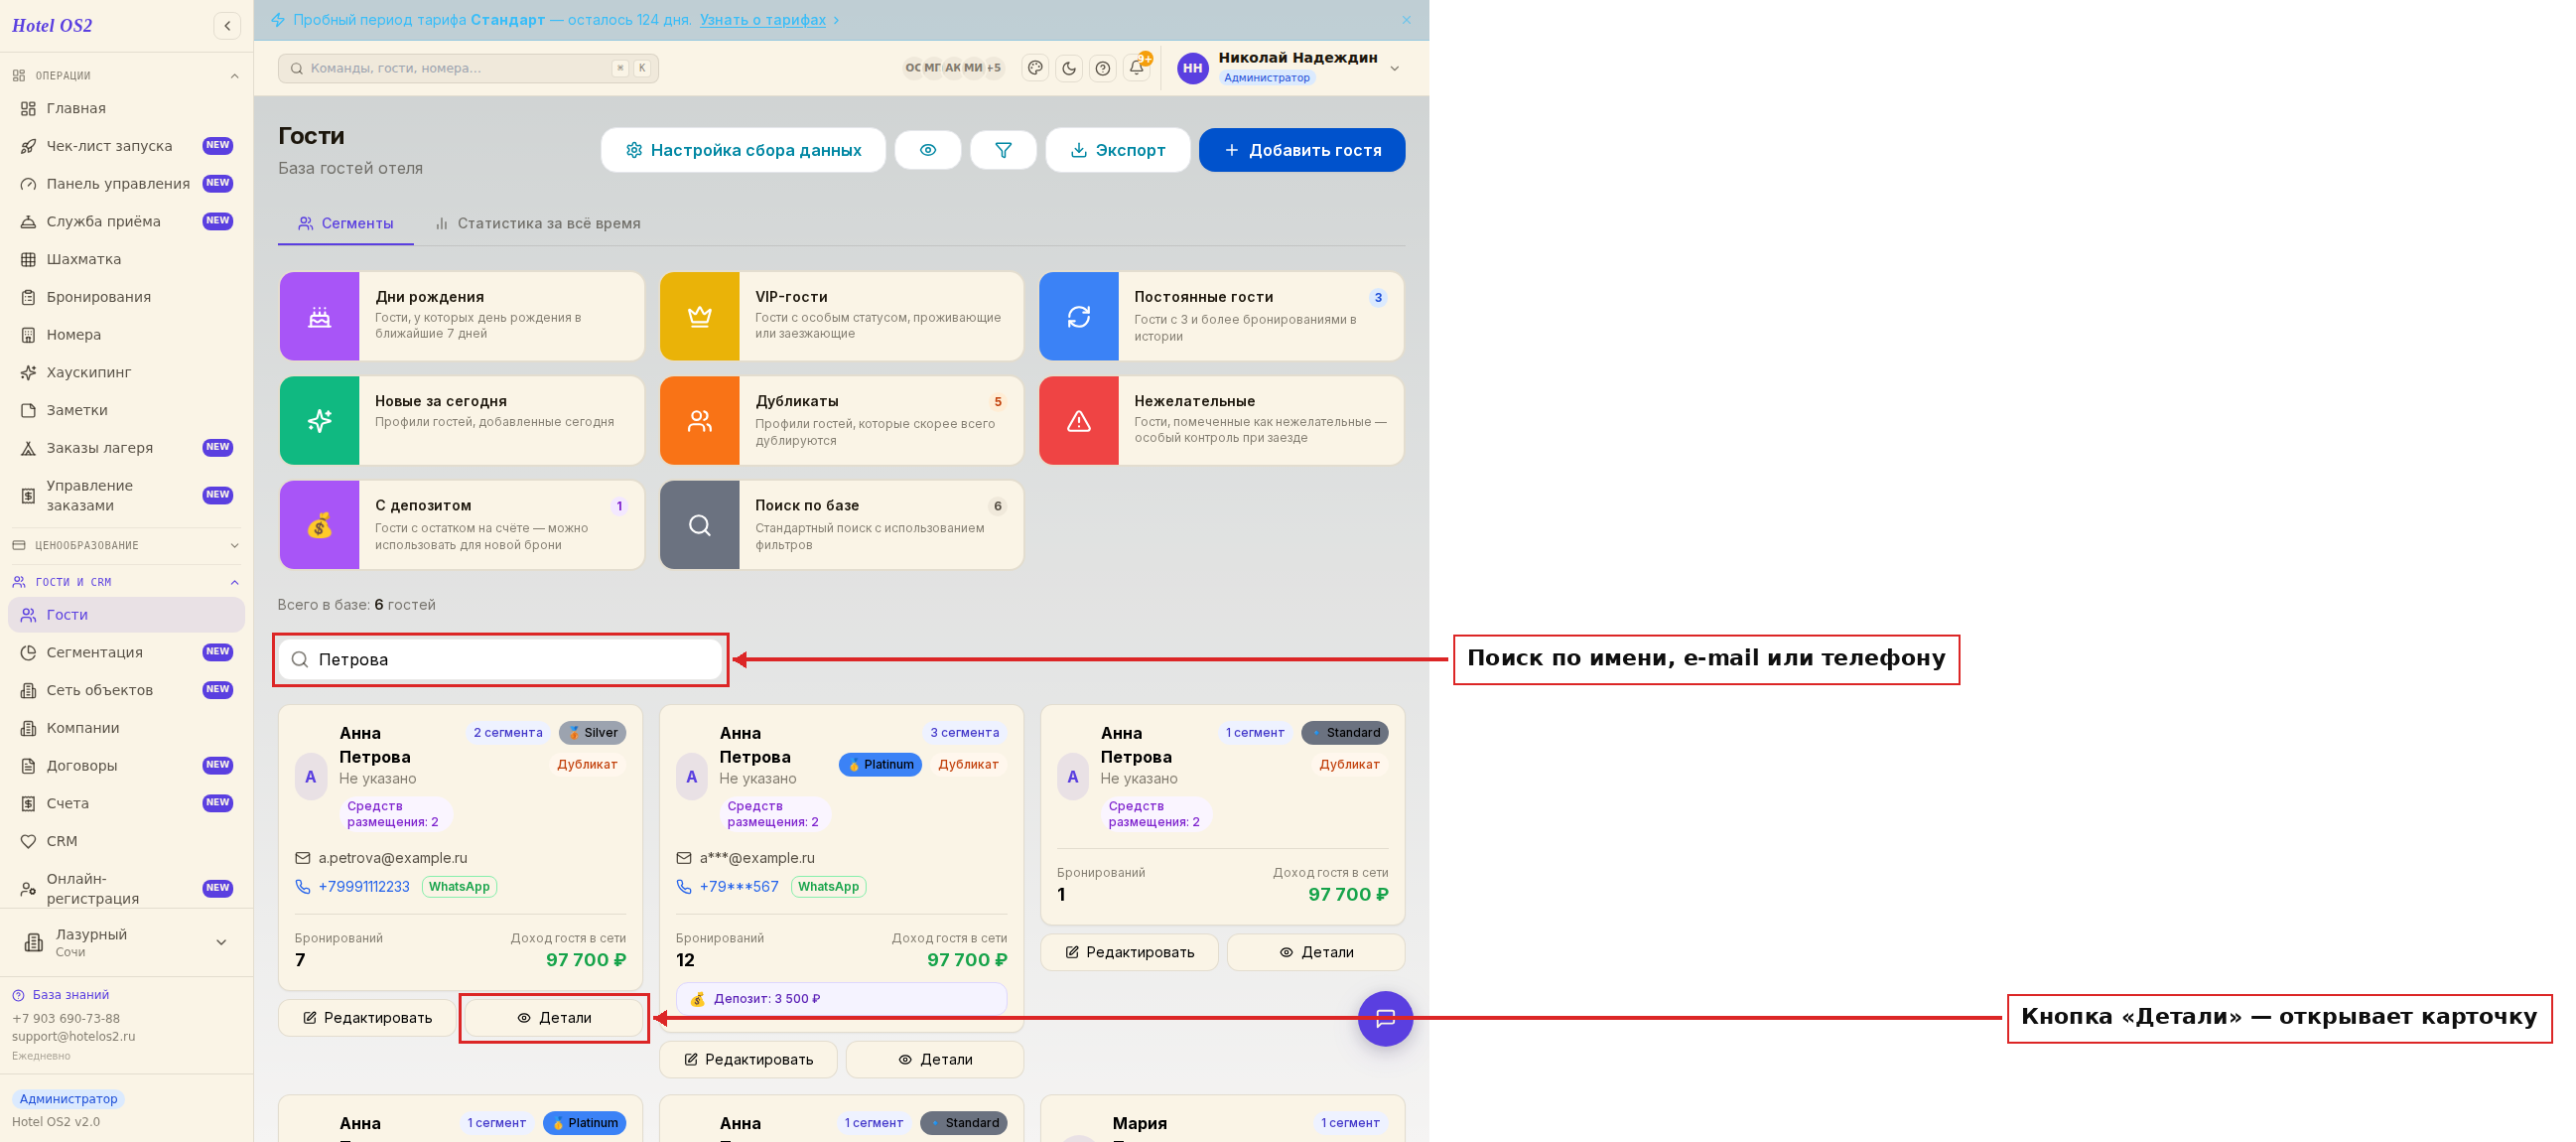The image size is (2576, 1142).
Task: Open Служба приёма in the sidebar
Action: click(x=126, y=221)
